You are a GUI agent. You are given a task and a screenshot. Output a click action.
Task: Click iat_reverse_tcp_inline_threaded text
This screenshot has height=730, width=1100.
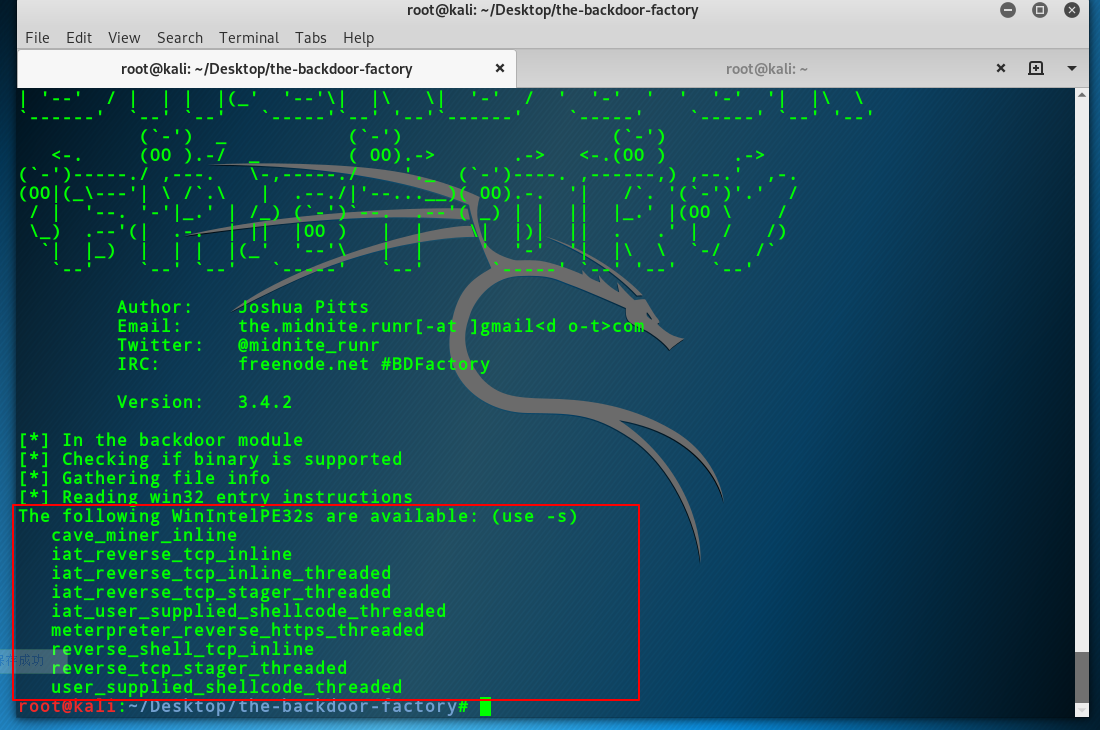click(x=221, y=574)
